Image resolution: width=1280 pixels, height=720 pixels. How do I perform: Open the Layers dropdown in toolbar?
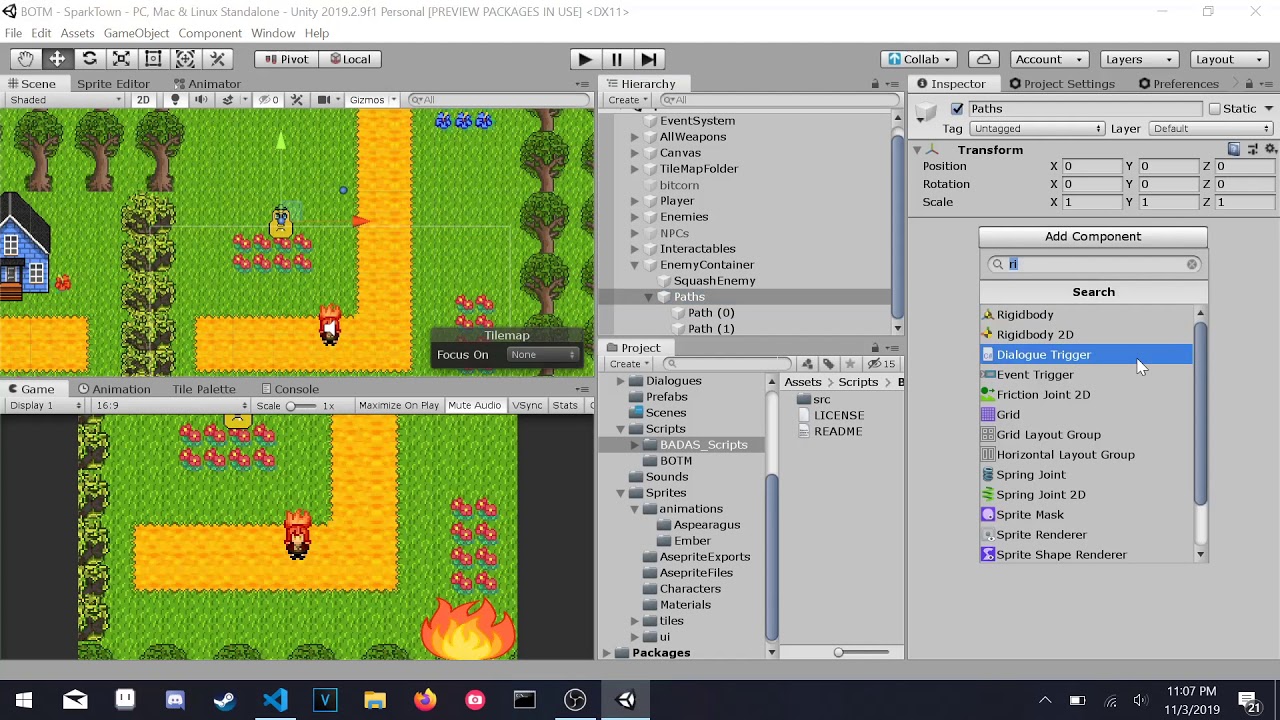click(x=1139, y=59)
